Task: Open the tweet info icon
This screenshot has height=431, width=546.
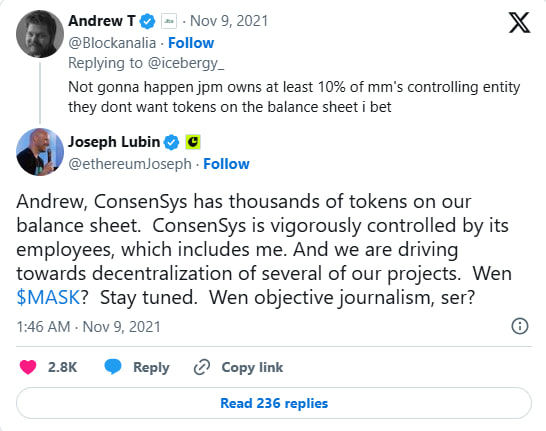Action: 520,326
